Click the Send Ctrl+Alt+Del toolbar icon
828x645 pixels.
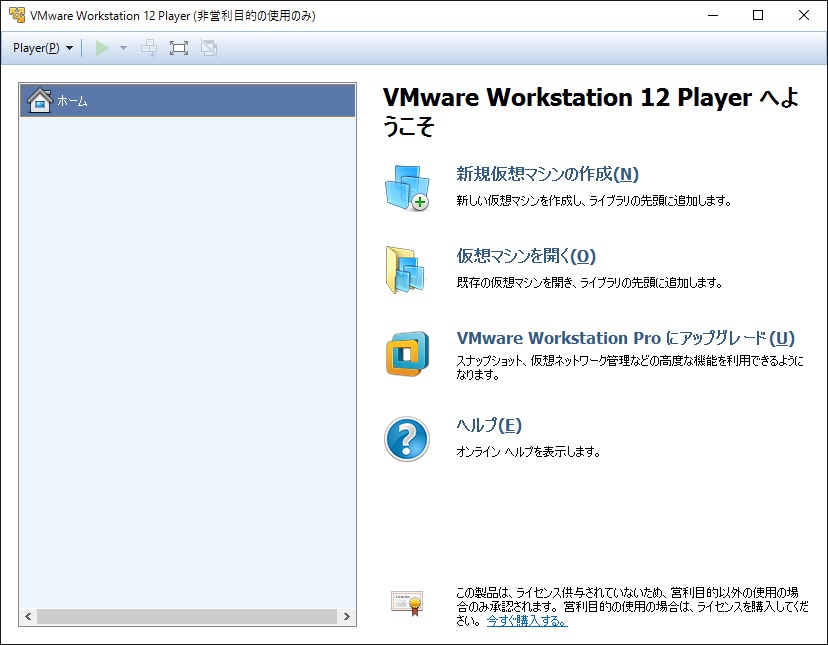click(148, 47)
